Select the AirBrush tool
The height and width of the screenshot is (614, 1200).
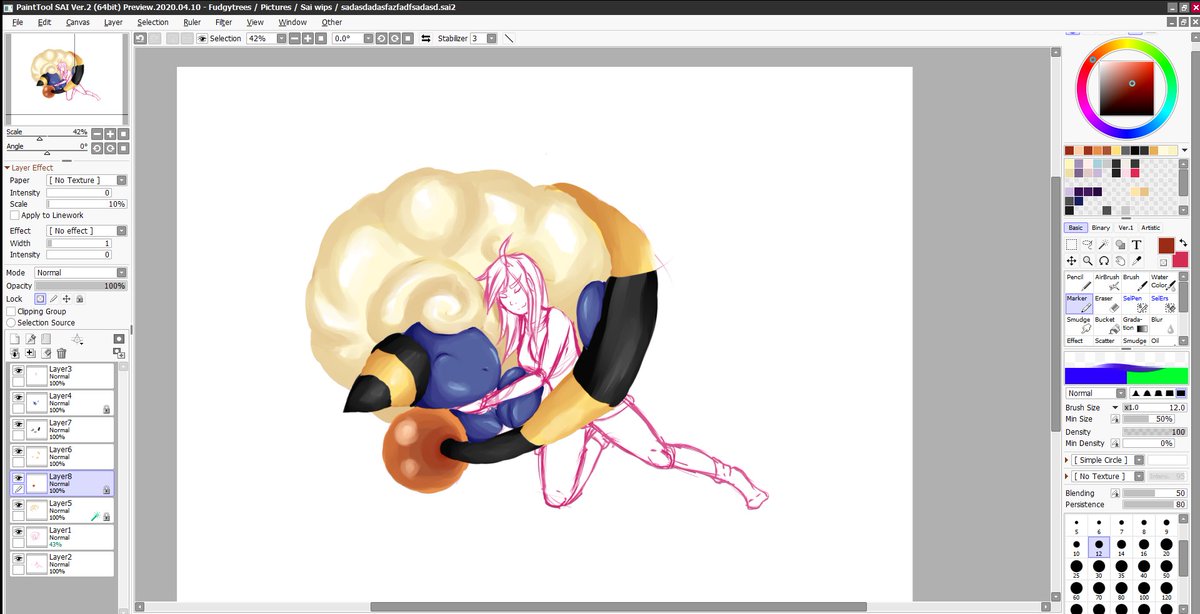1106,282
